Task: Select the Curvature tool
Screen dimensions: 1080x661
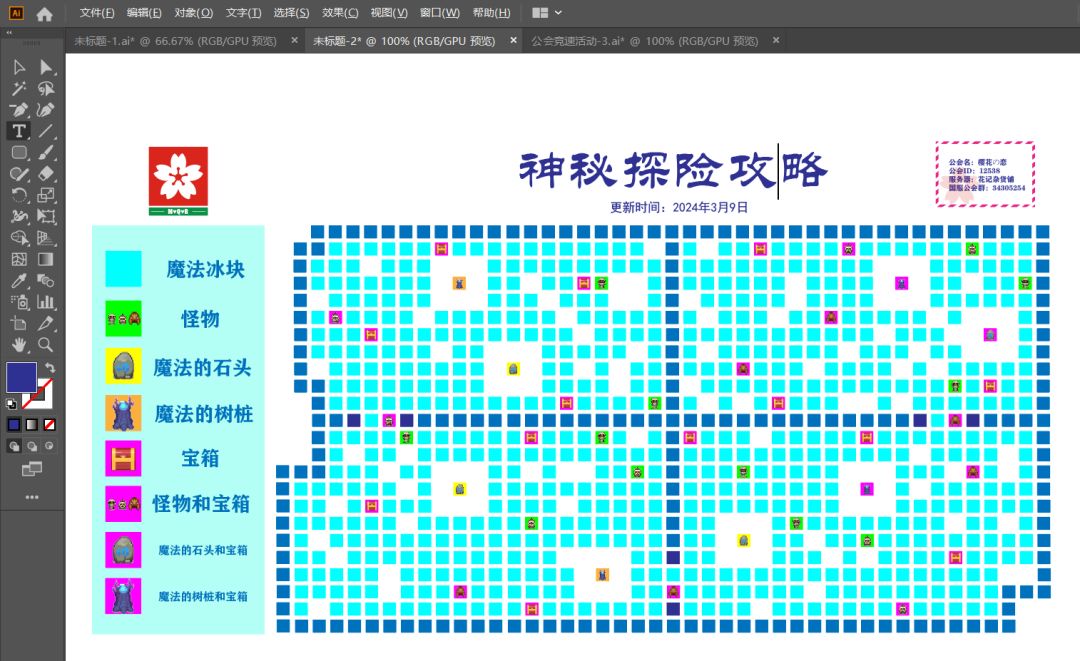Action: point(45,109)
